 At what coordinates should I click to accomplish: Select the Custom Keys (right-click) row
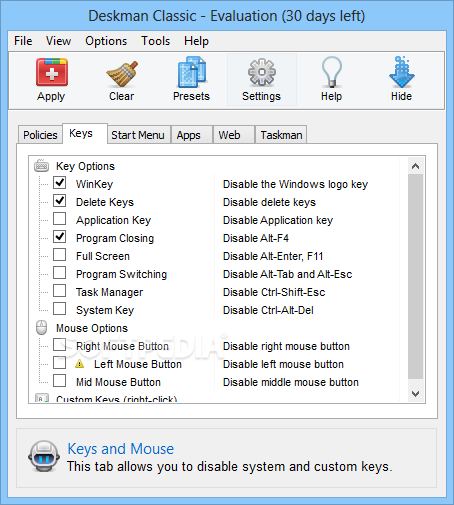tap(117, 399)
